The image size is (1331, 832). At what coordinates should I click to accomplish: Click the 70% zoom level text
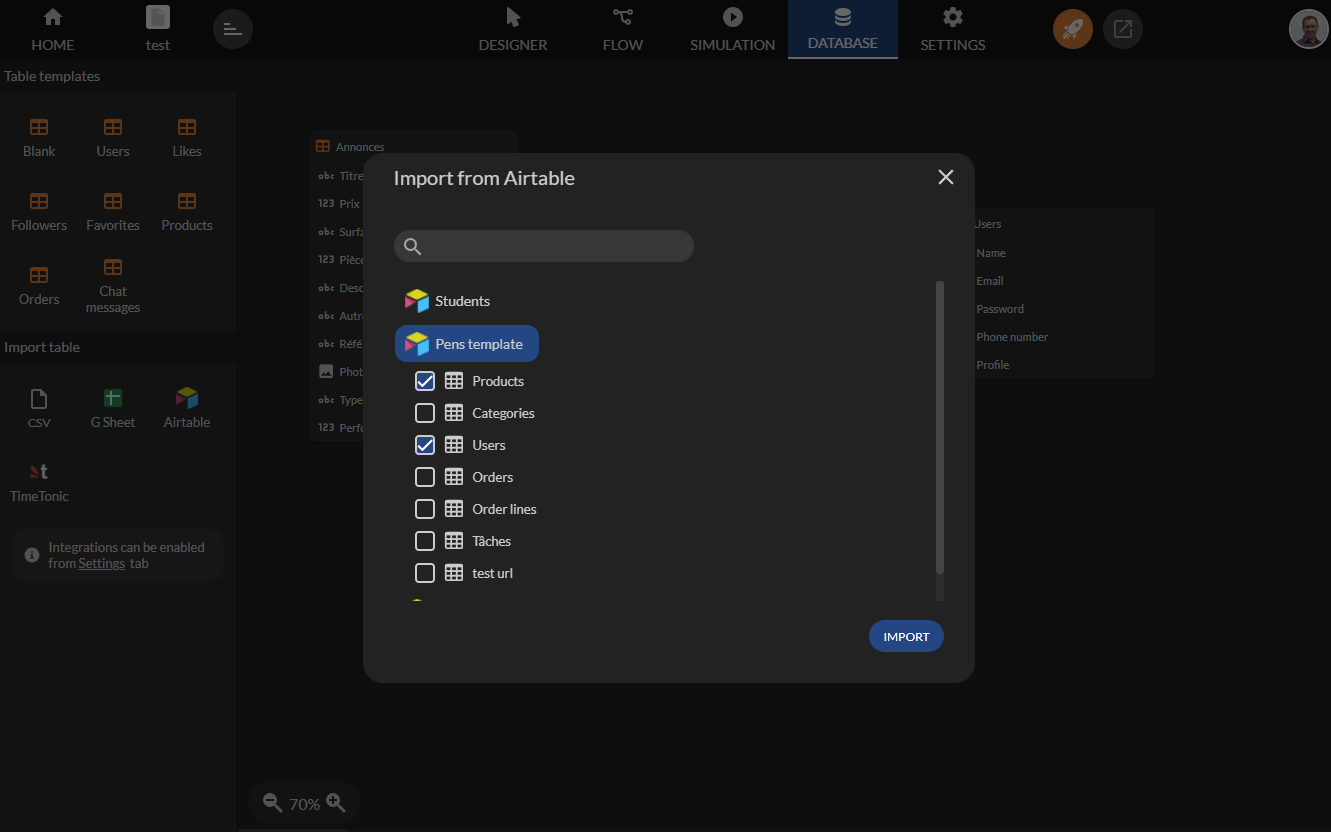coord(304,804)
